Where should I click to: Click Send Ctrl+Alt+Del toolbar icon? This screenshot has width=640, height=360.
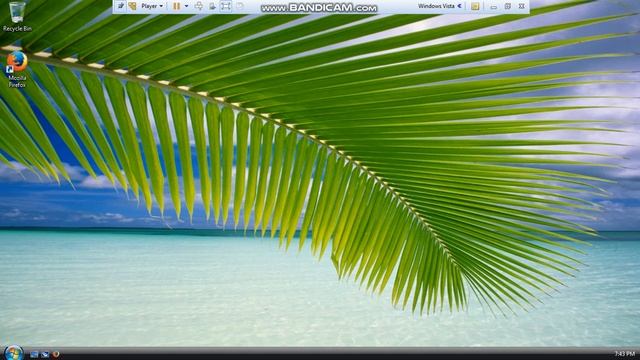(199, 6)
